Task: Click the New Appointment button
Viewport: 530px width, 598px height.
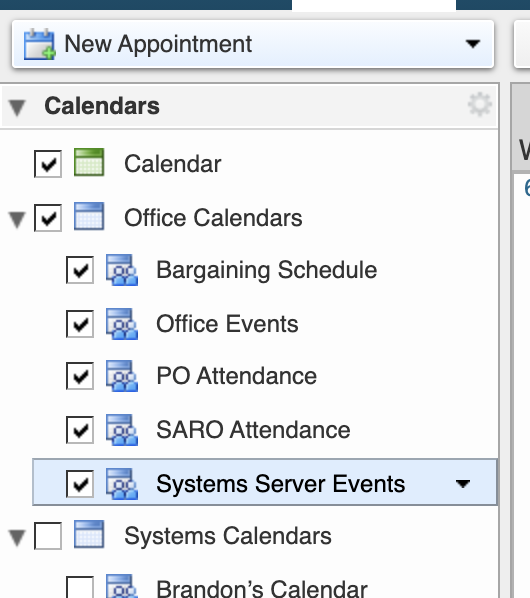Action: coord(253,44)
